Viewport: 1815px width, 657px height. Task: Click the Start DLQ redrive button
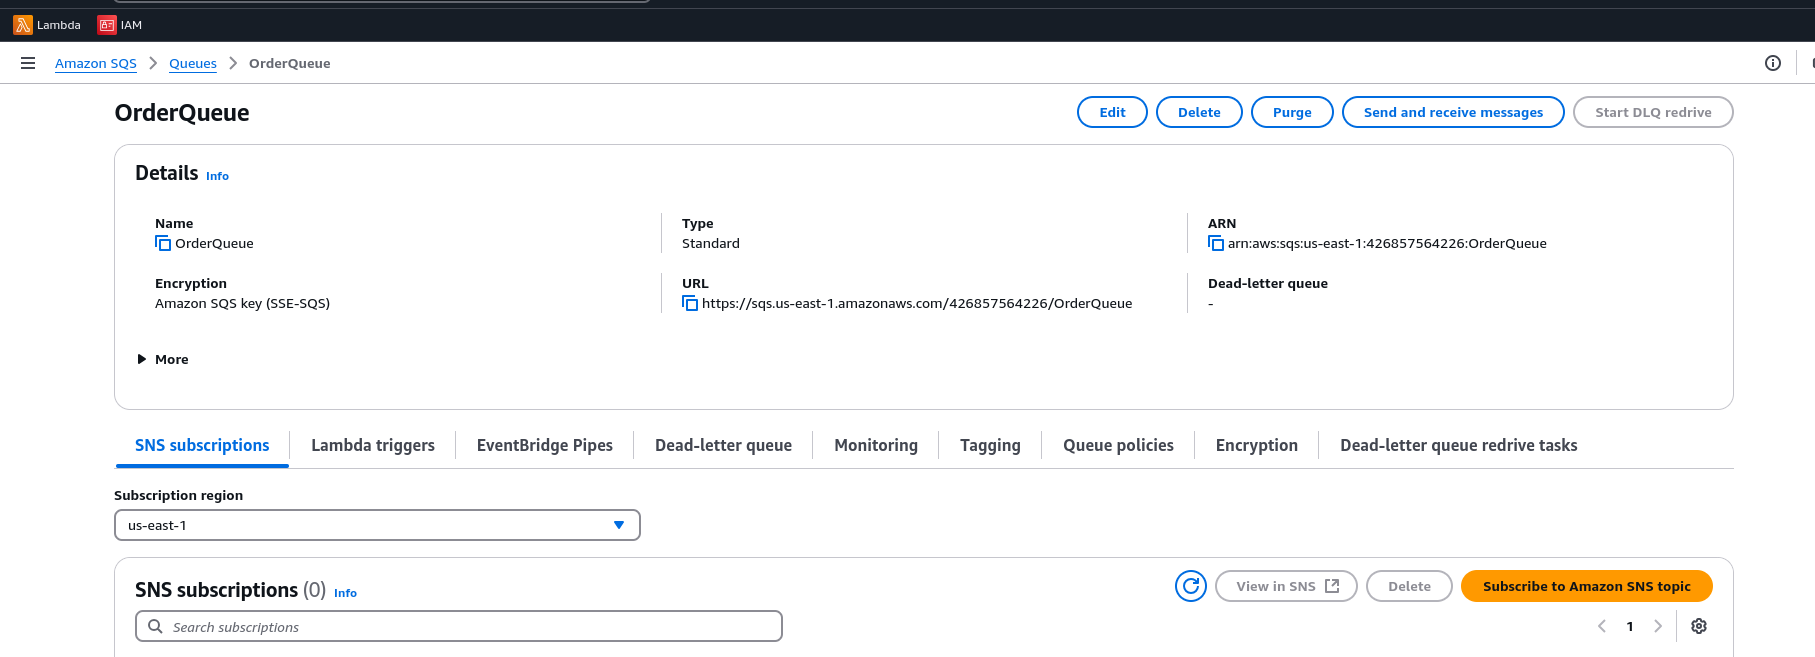(1653, 112)
